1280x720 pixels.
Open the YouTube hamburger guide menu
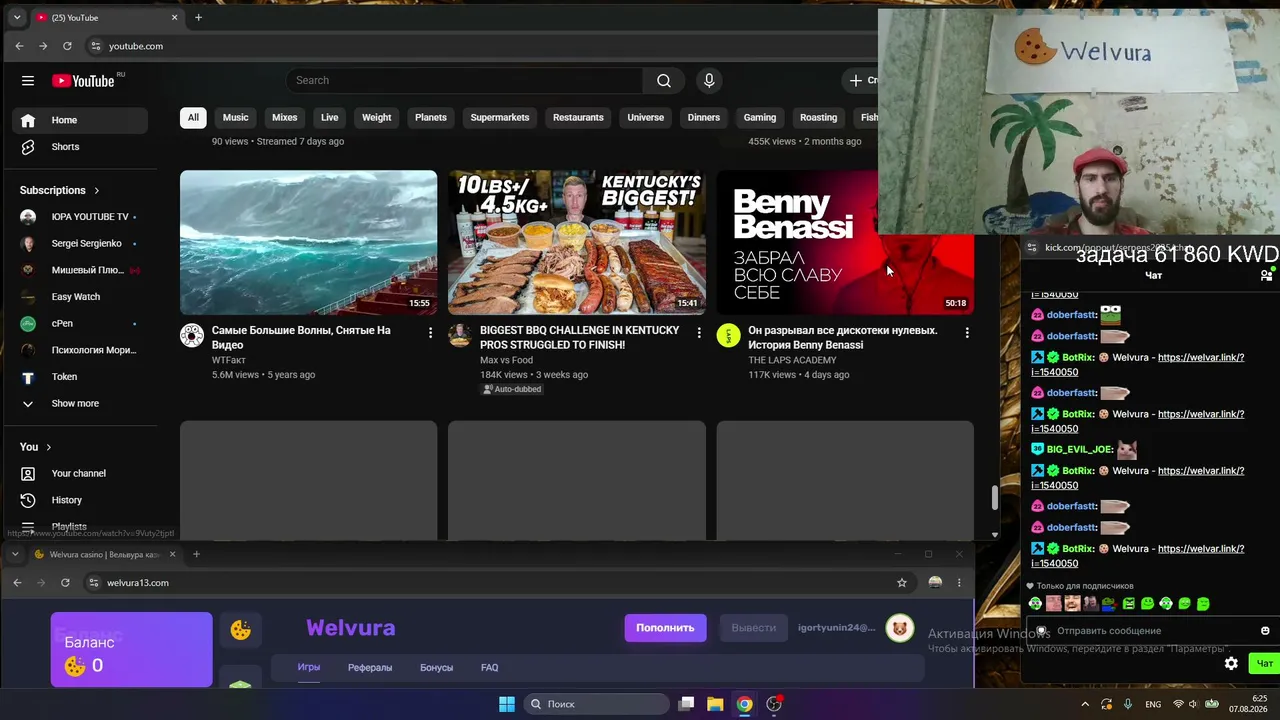coord(28,81)
